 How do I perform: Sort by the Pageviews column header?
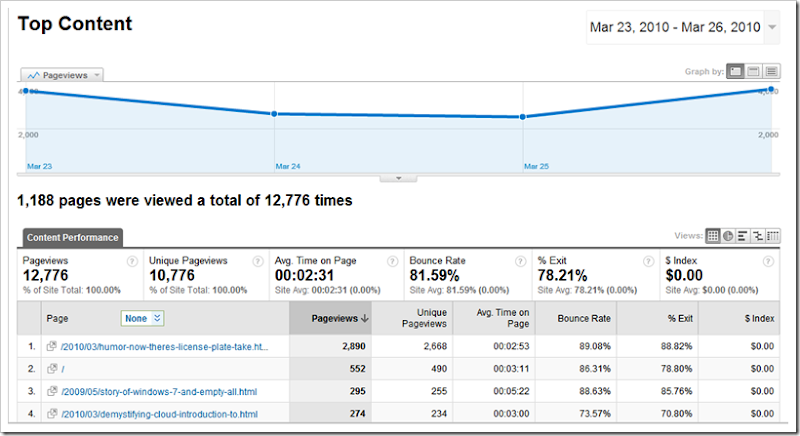[x=331, y=318]
